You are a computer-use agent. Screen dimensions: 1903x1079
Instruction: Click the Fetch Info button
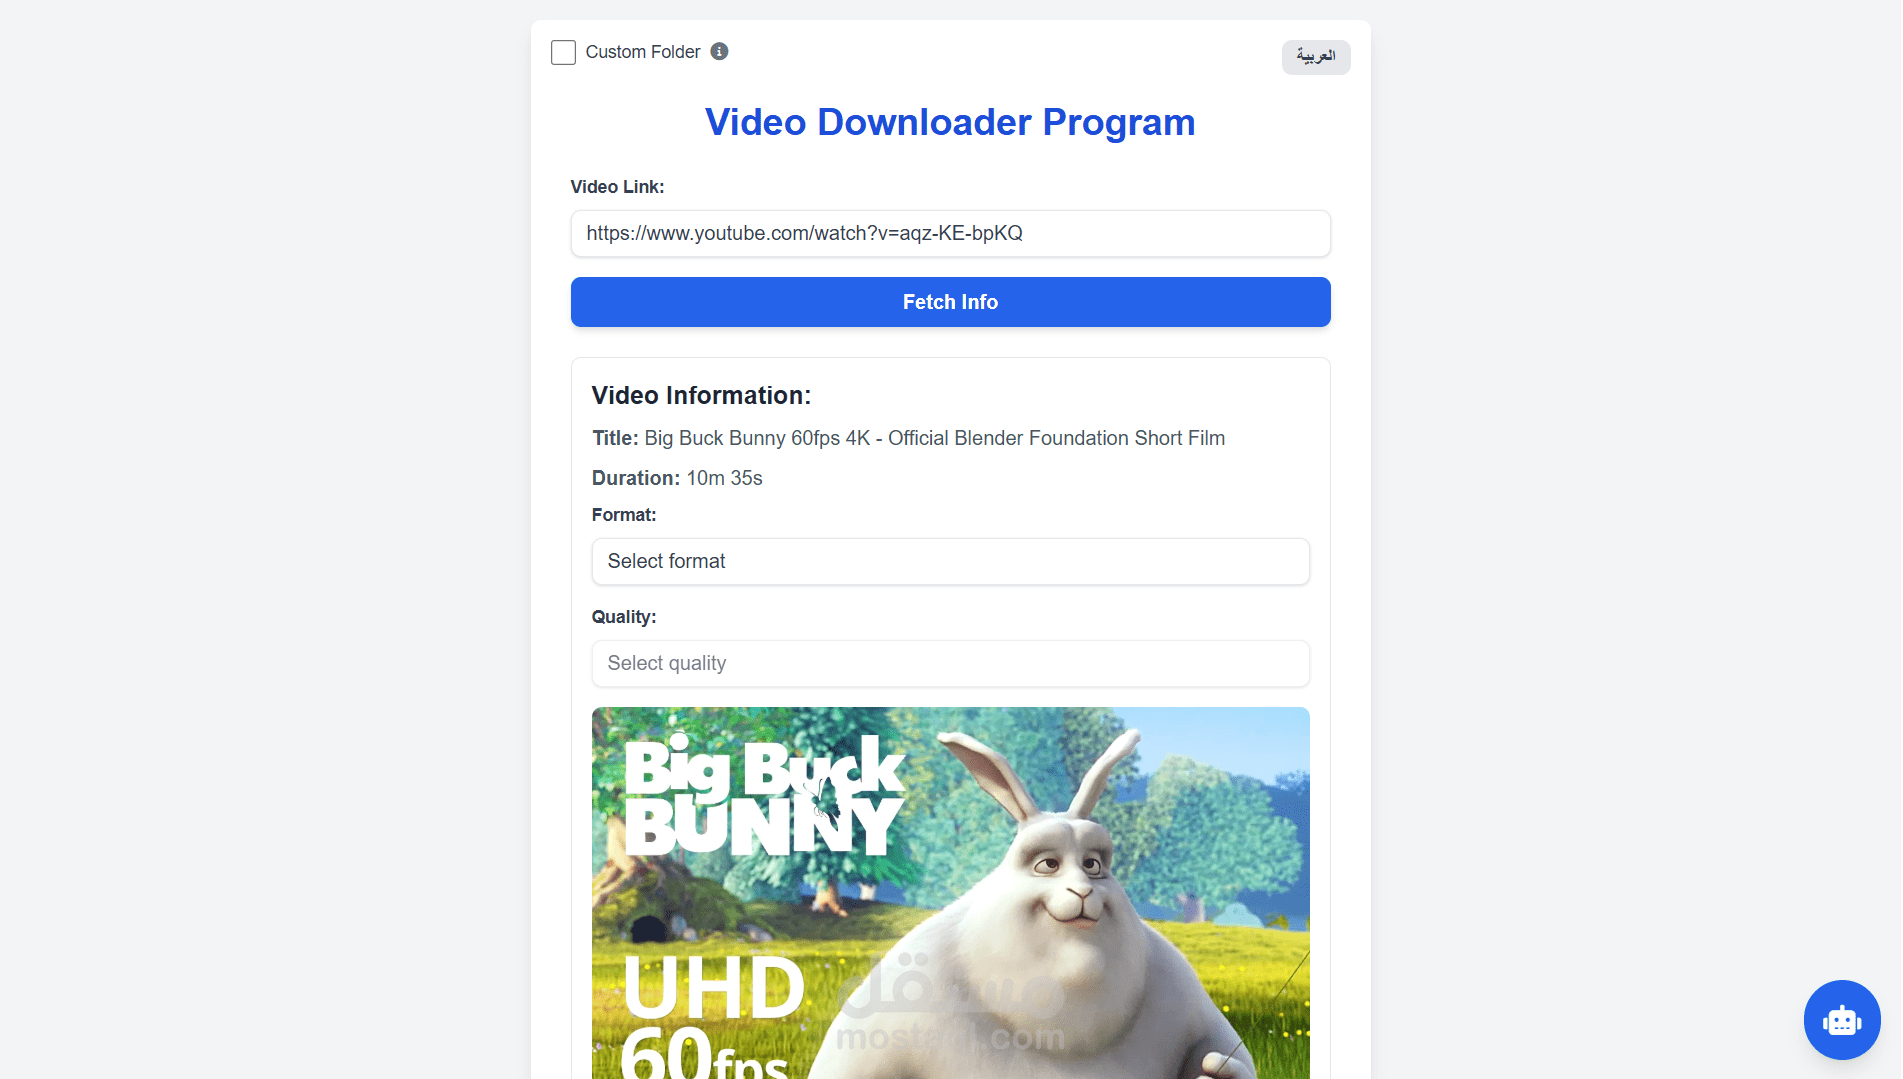tap(950, 302)
